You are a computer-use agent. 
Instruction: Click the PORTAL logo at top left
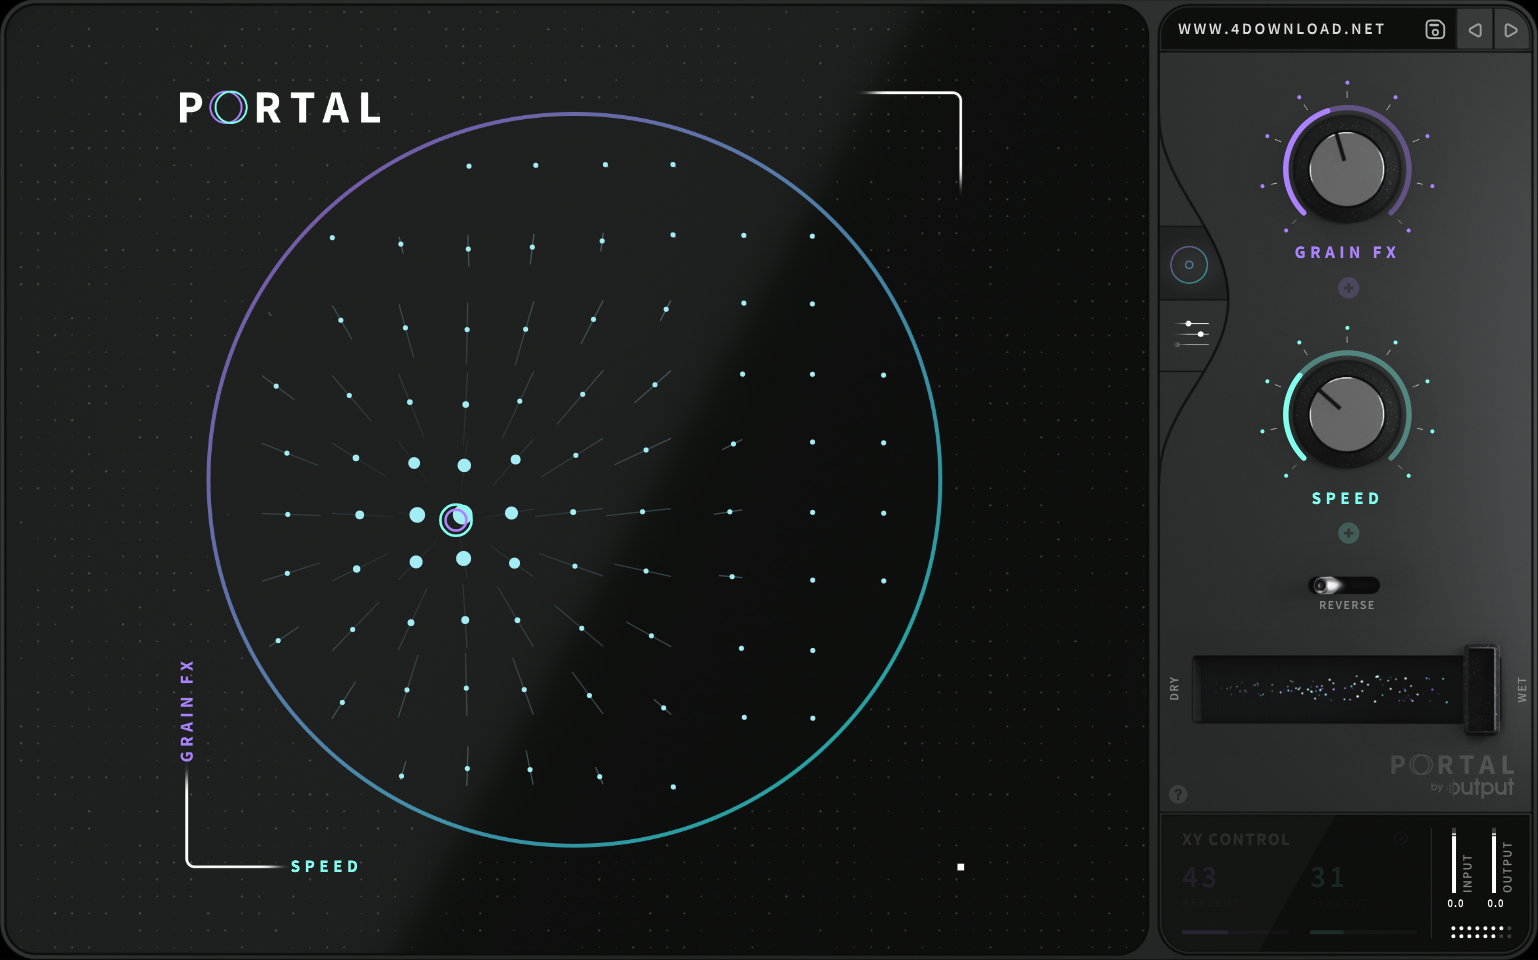coord(280,108)
